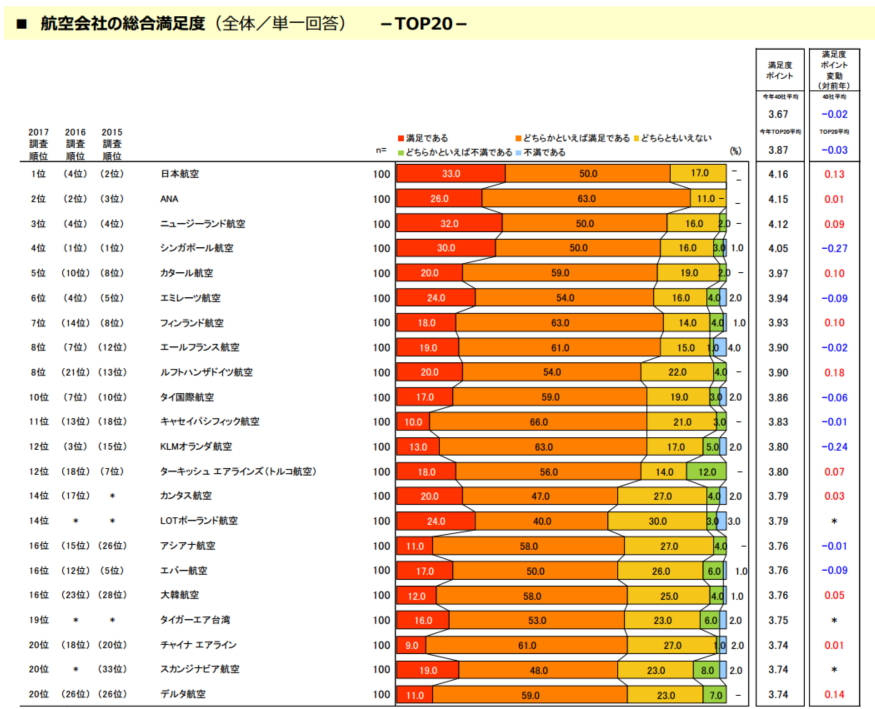
Task: Click the red 満足である legend swatch
Action: [401, 138]
